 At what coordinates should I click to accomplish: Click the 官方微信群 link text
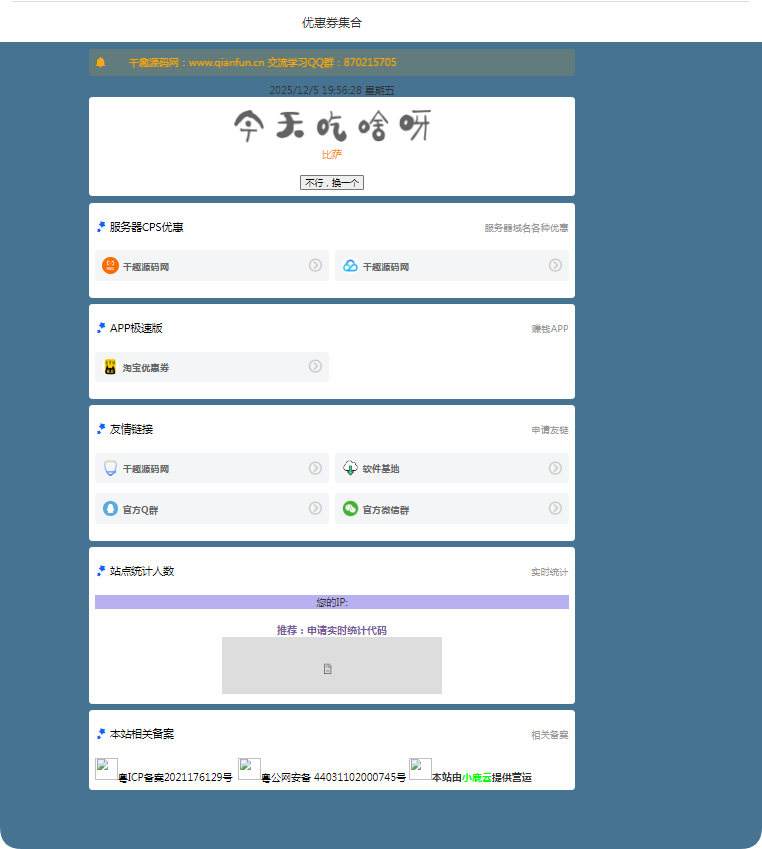pos(386,510)
